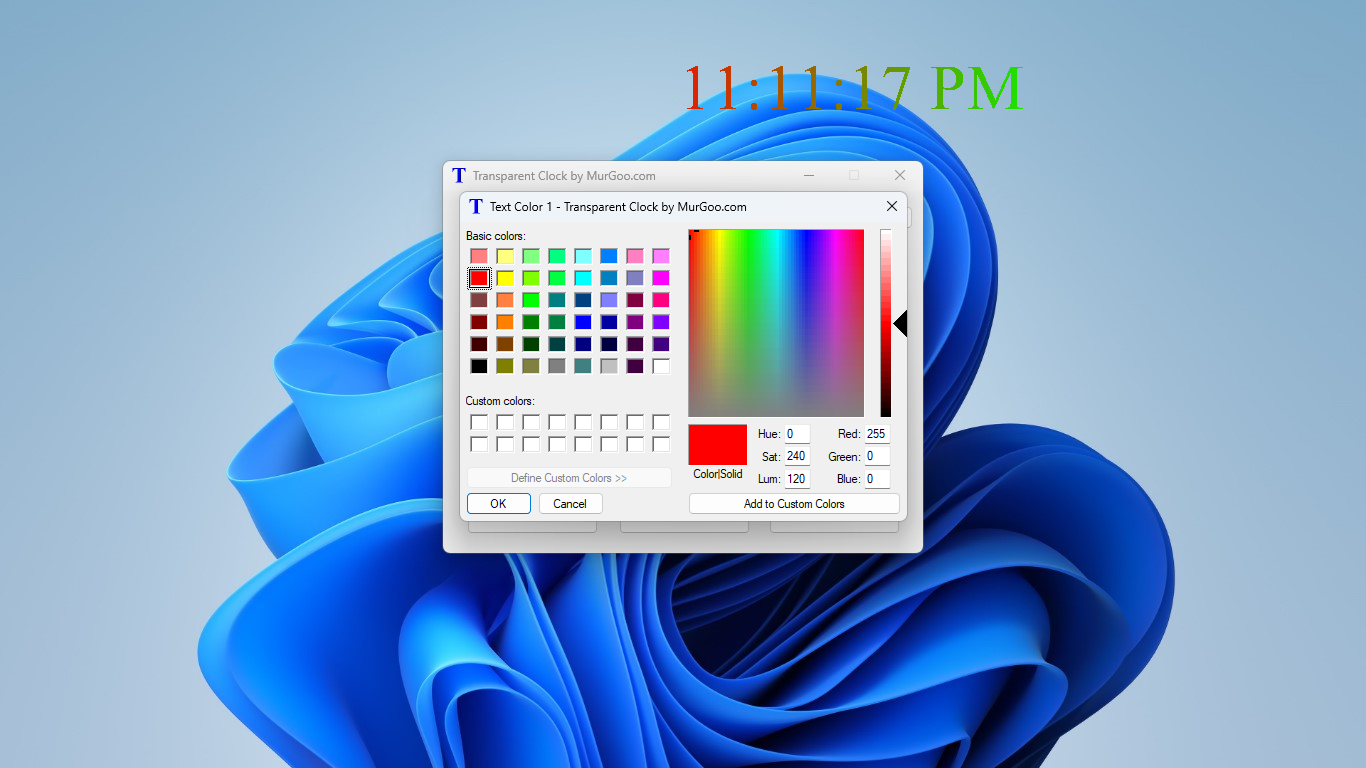Click the Lum field showing 120

(x=796, y=478)
